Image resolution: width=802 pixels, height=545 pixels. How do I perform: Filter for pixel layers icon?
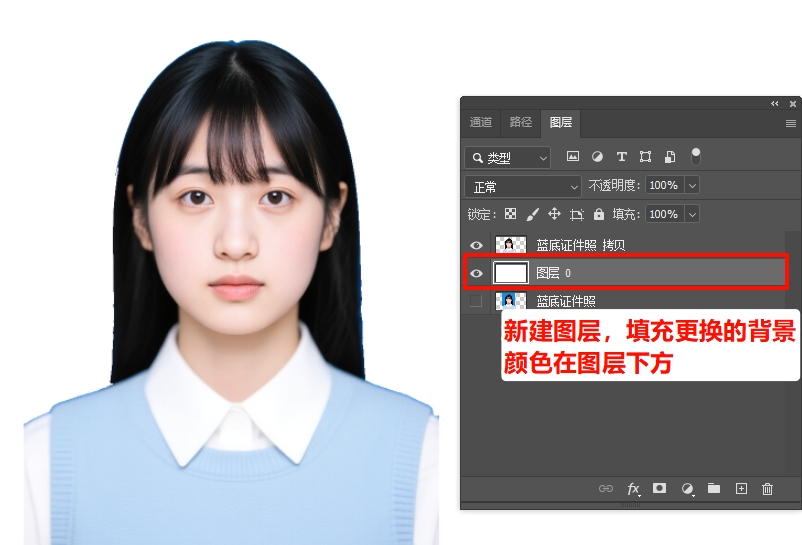[x=573, y=156]
